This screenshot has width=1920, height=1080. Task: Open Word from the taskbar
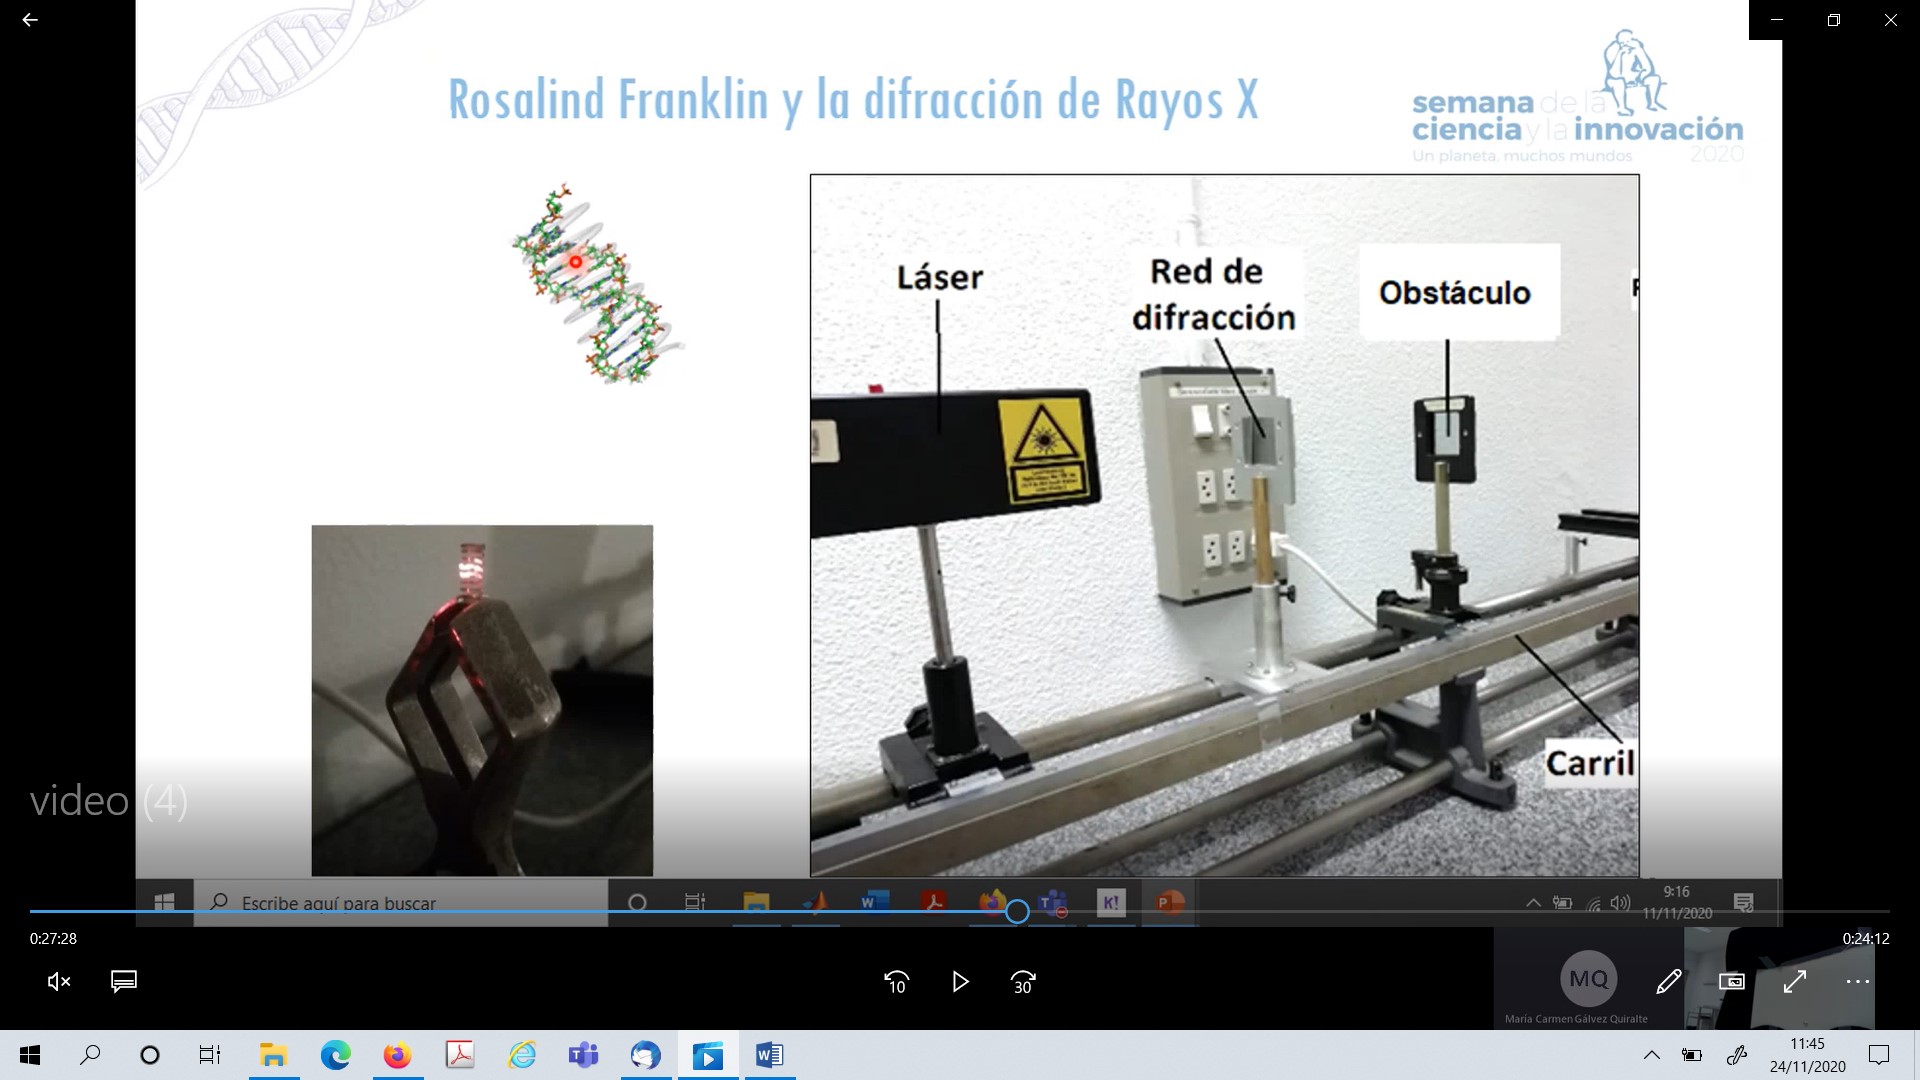coord(769,1055)
